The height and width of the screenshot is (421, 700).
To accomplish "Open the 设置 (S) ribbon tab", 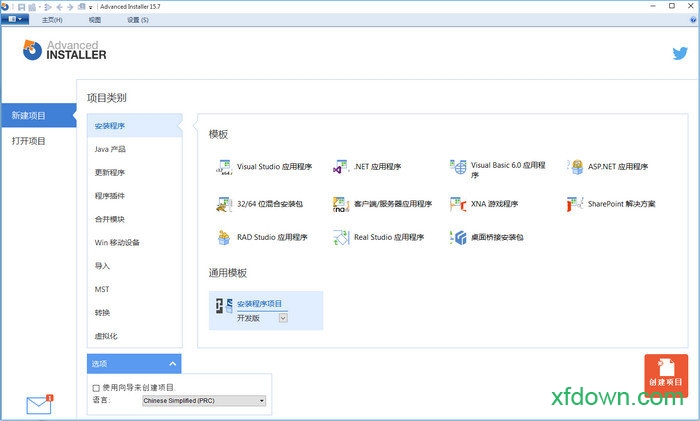I will (138, 20).
